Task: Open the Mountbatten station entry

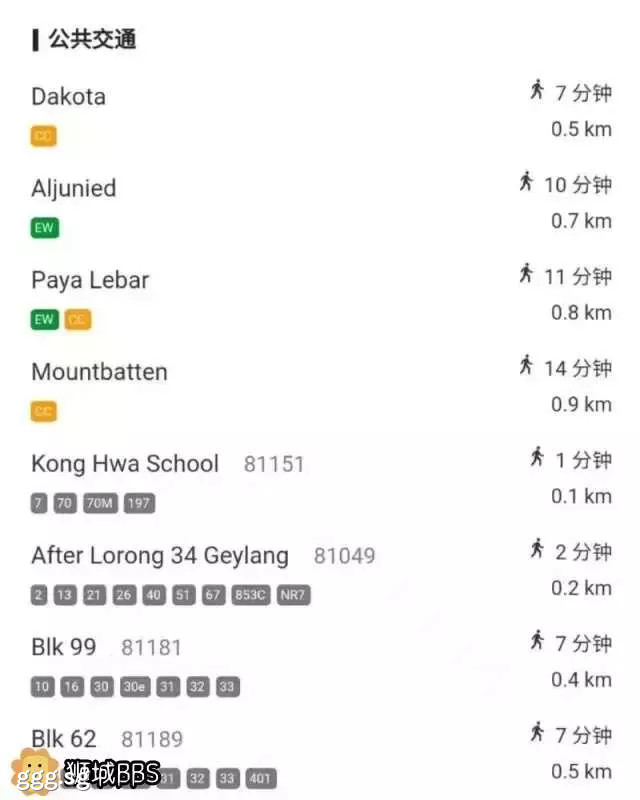Action: 99,372
